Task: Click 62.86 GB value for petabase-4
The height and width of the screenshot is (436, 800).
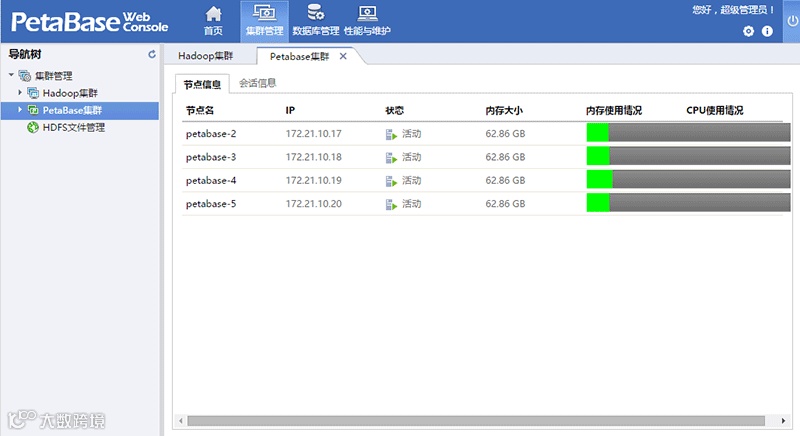Action: pyautogui.click(x=505, y=181)
